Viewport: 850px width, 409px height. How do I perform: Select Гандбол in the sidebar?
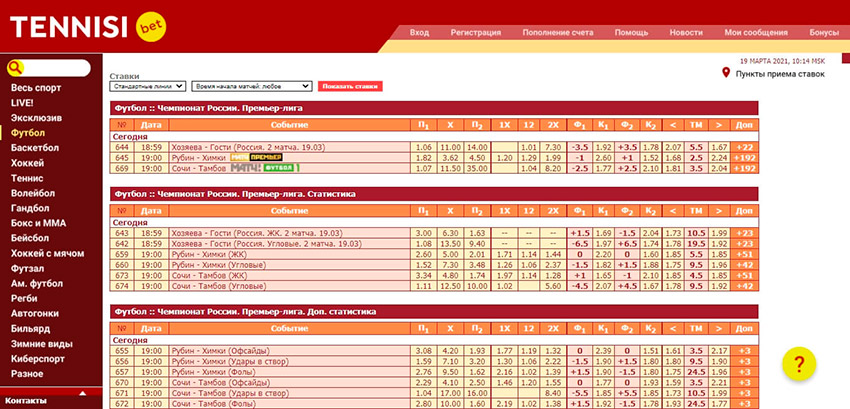click(x=30, y=208)
